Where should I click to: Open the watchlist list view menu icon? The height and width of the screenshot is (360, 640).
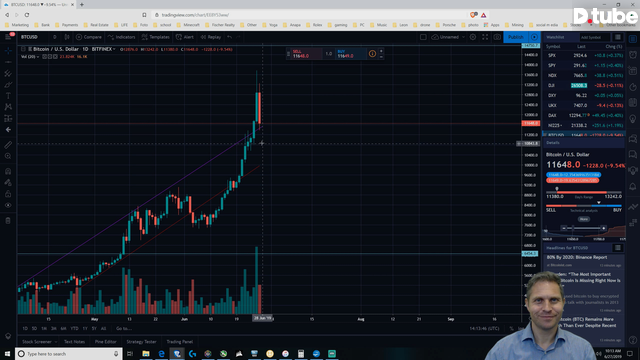coord(618,37)
